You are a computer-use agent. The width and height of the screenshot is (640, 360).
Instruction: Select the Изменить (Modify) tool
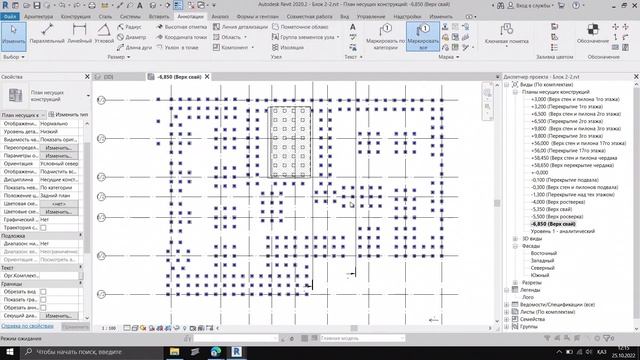[13, 36]
